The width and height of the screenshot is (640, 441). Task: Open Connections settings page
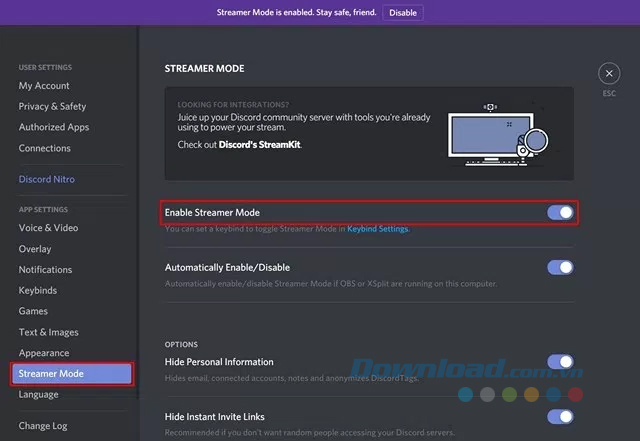pyautogui.click(x=44, y=148)
